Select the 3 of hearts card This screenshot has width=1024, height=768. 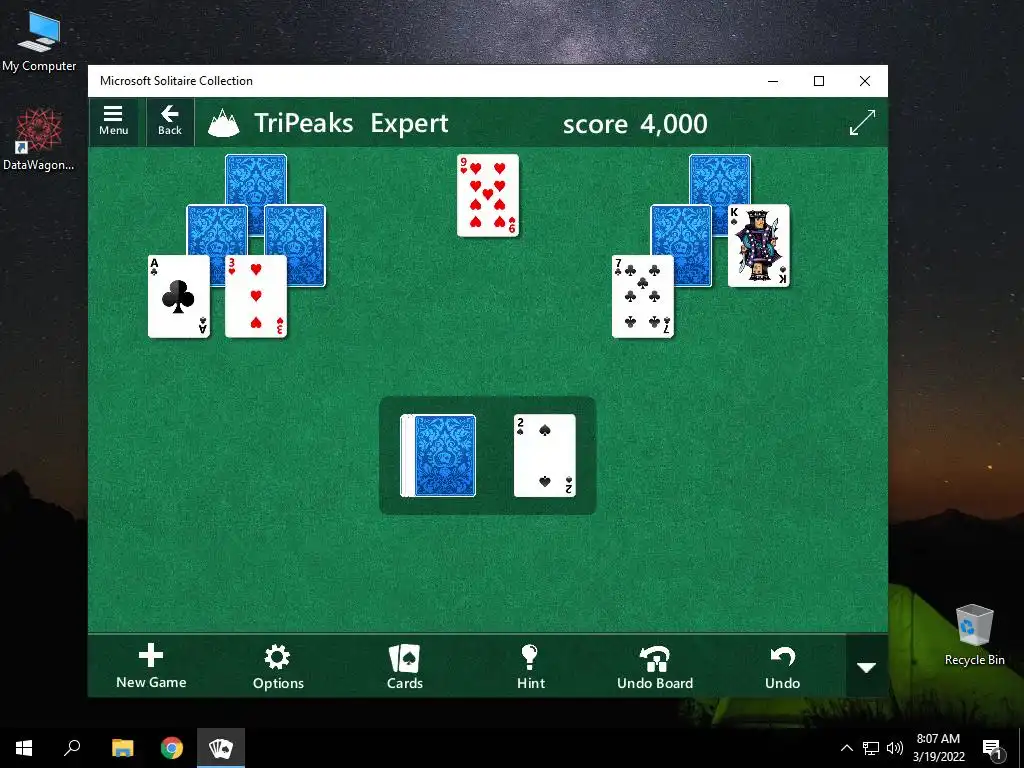pyautogui.click(x=256, y=296)
